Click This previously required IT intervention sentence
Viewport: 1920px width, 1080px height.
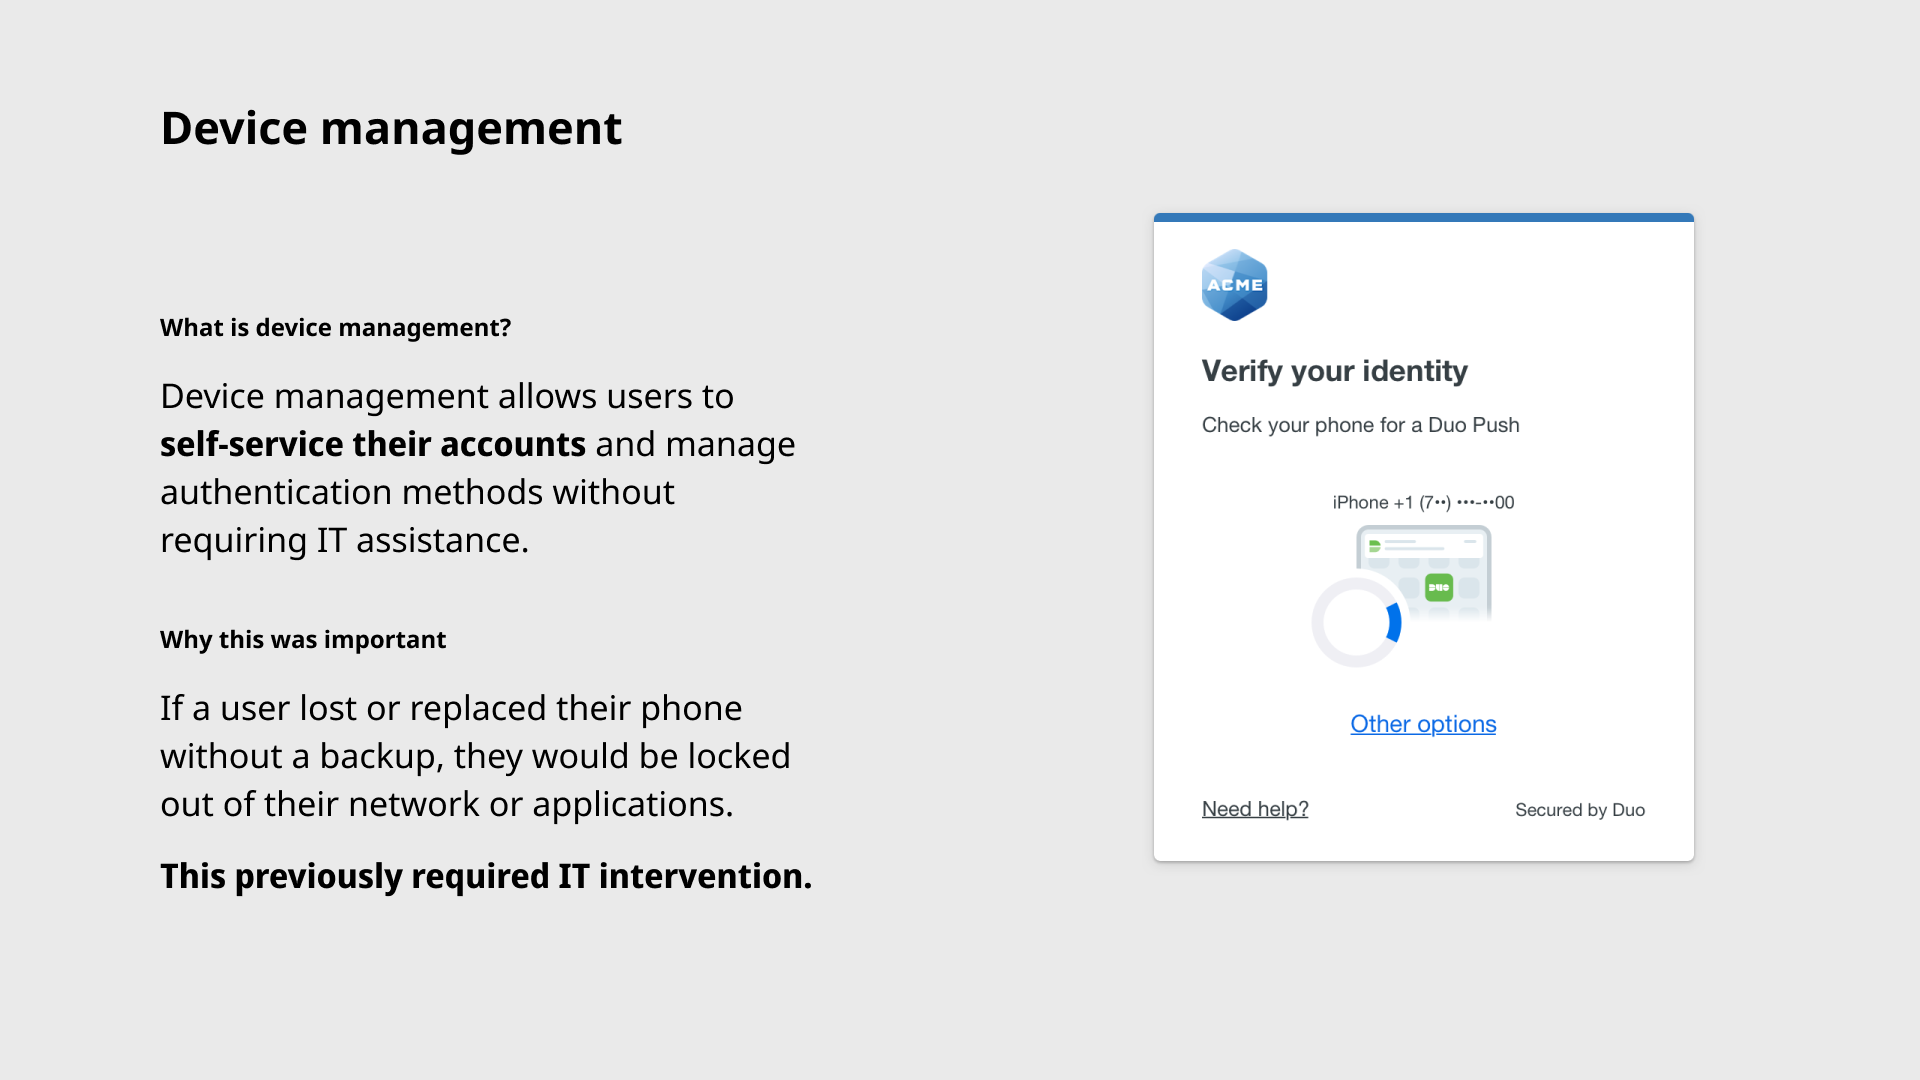tap(486, 876)
